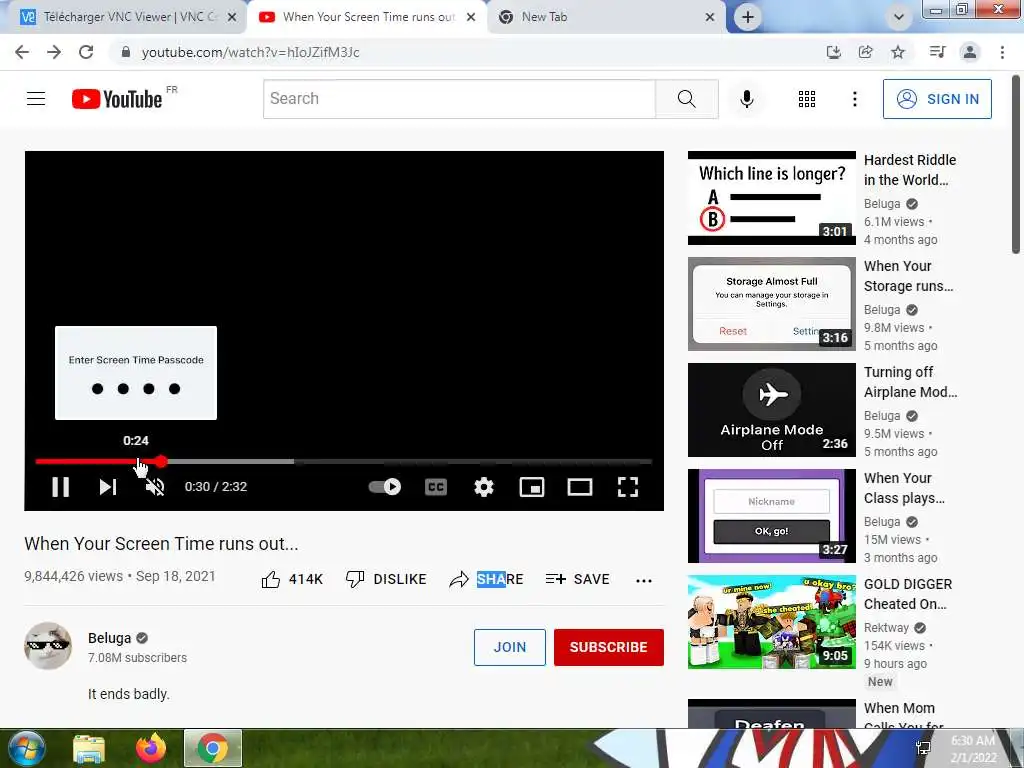
Task: Switch to theater mode
Action: coord(580,487)
